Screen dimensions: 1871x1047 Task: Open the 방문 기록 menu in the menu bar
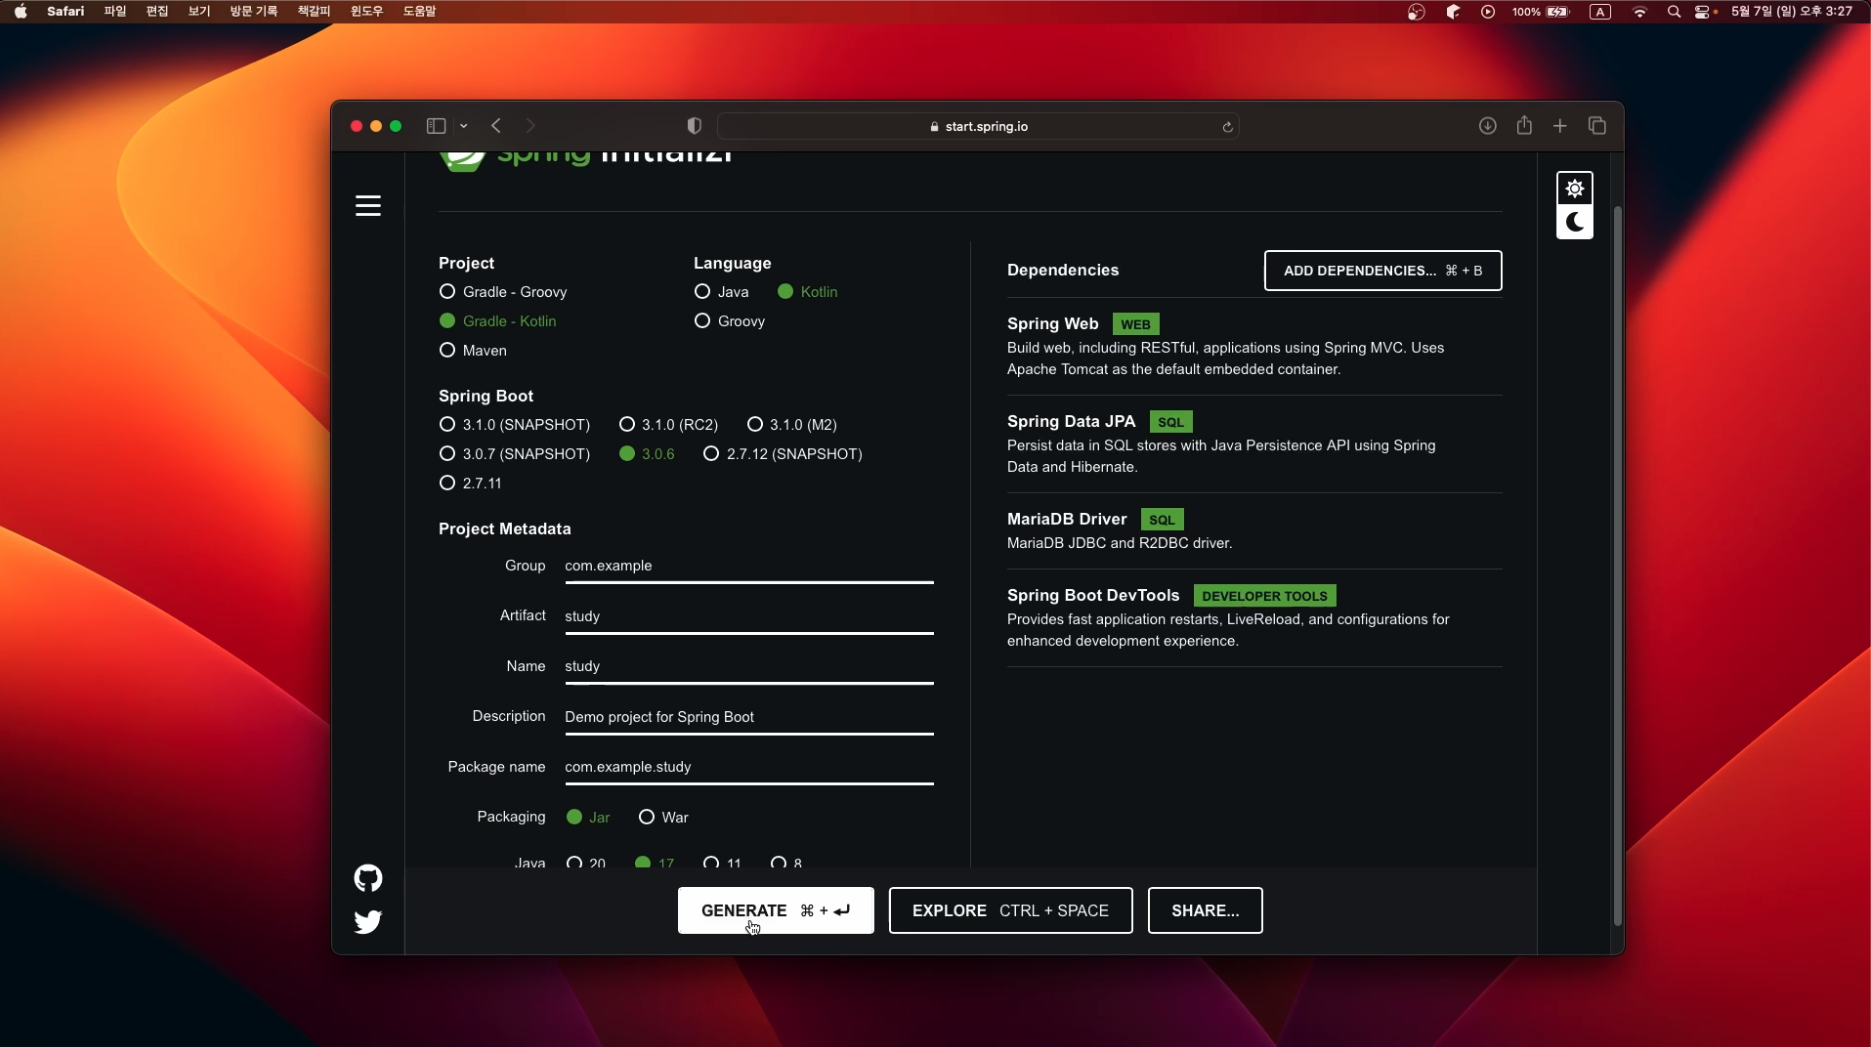pos(253,11)
